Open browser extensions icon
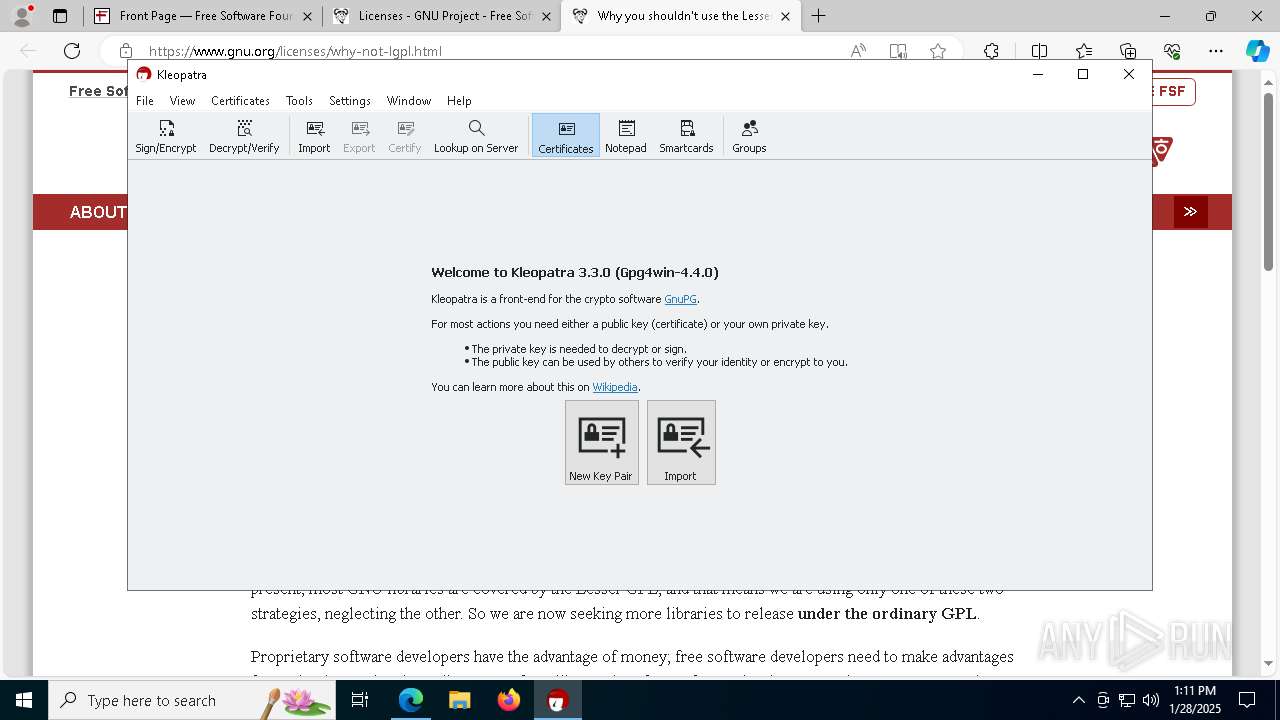Screen dimensions: 1280x720 tap(991, 51)
